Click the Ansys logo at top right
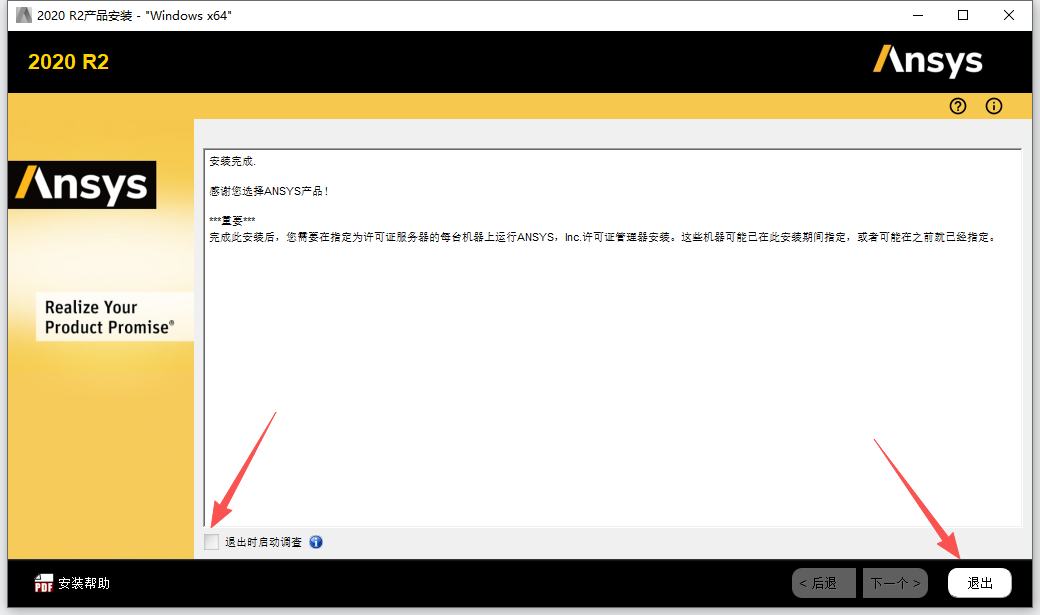 coord(928,61)
